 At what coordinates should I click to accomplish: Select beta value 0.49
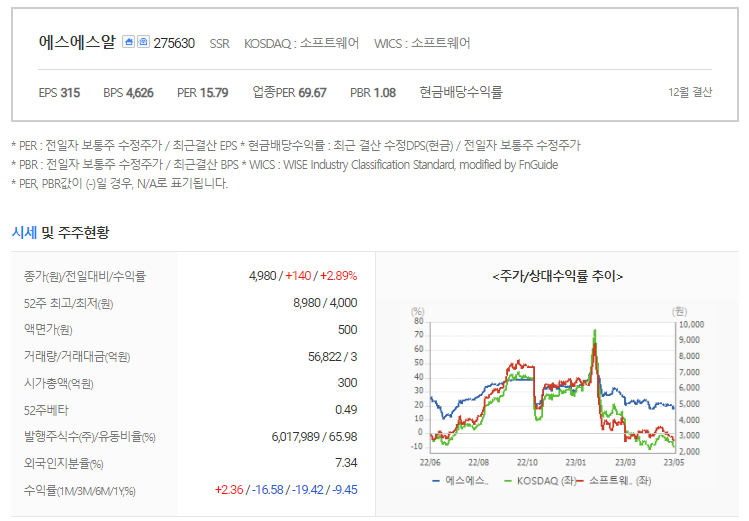click(346, 410)
